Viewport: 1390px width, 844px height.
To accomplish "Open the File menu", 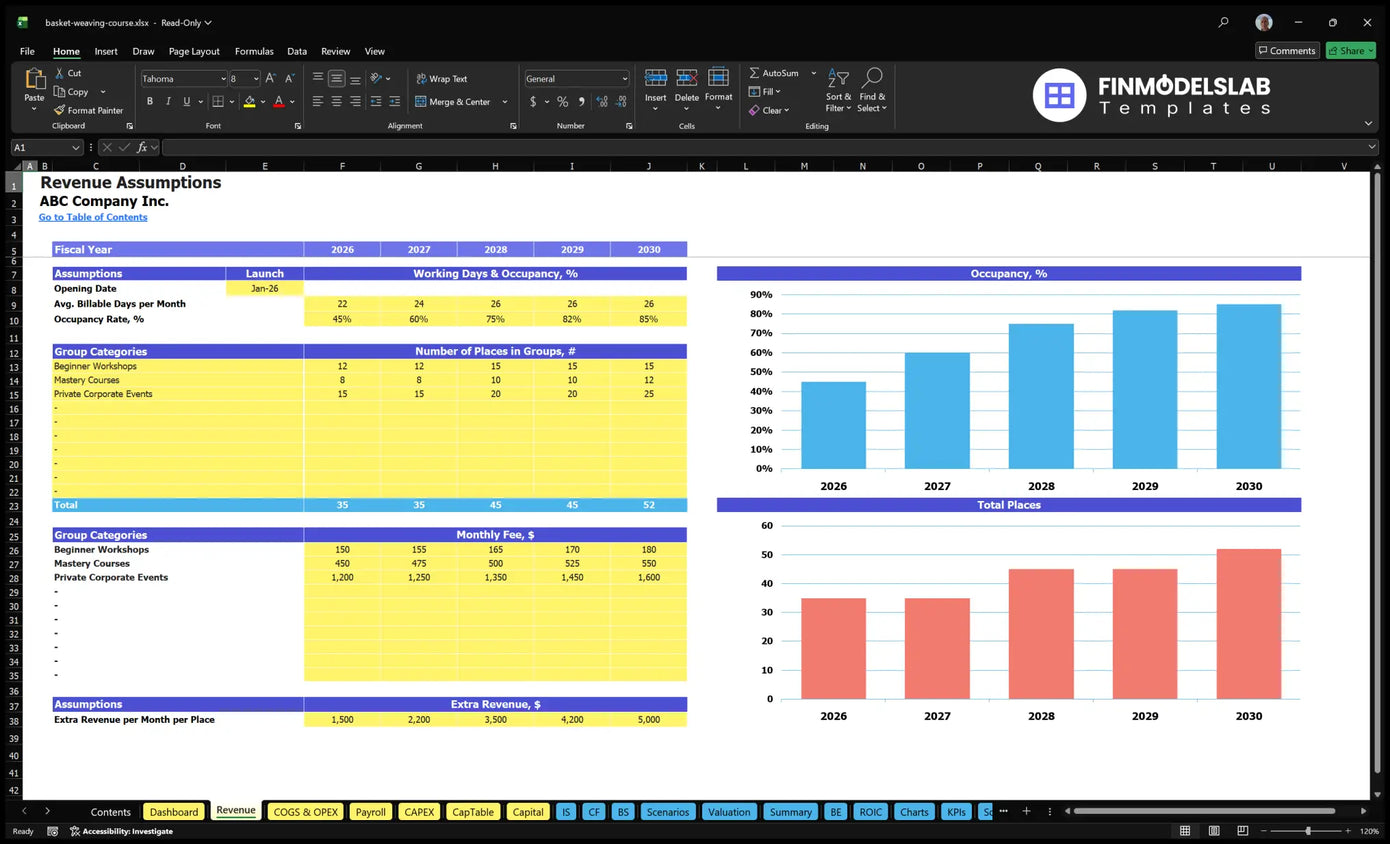I will pos(27,51).
